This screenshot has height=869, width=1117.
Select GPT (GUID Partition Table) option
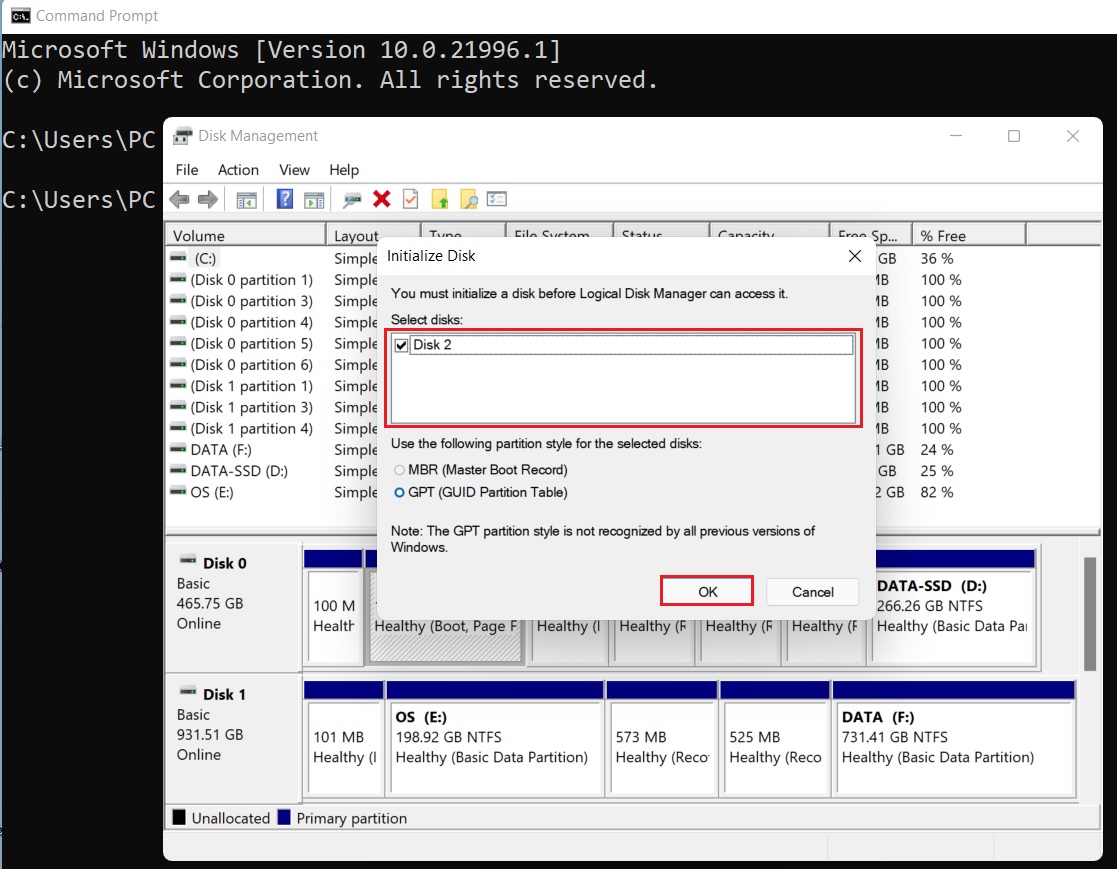401,492
